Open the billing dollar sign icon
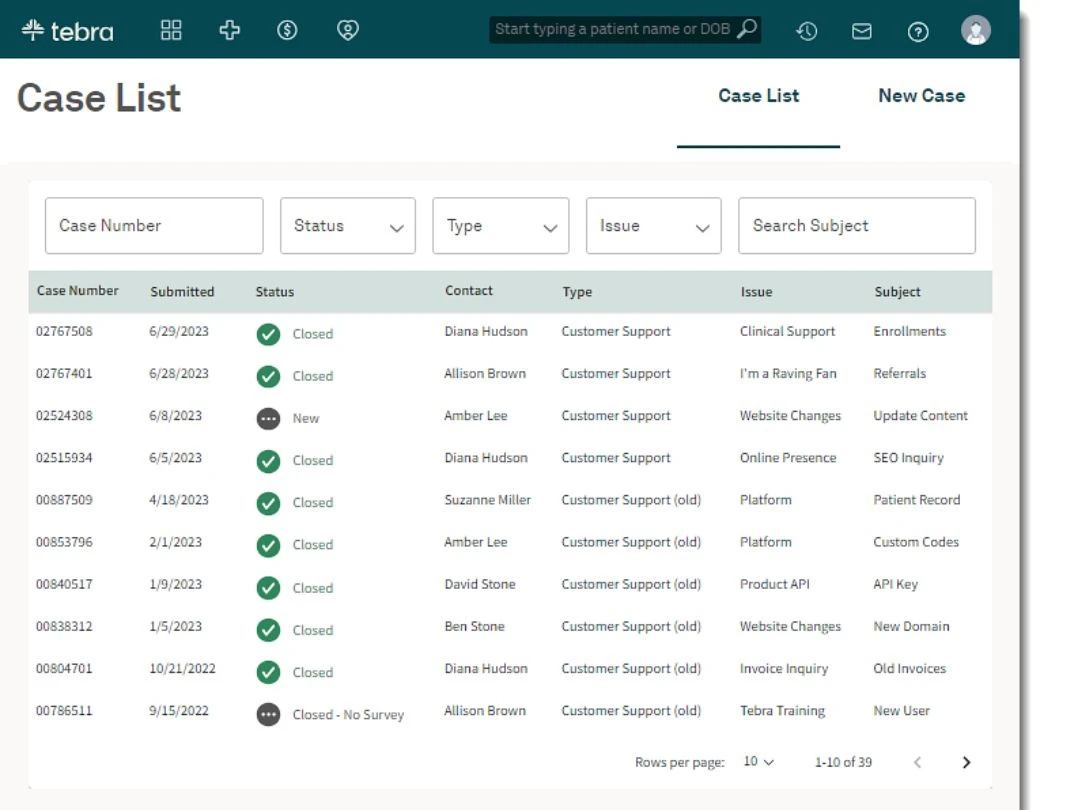Screen dimensions: 1080x810 (287, 30)
